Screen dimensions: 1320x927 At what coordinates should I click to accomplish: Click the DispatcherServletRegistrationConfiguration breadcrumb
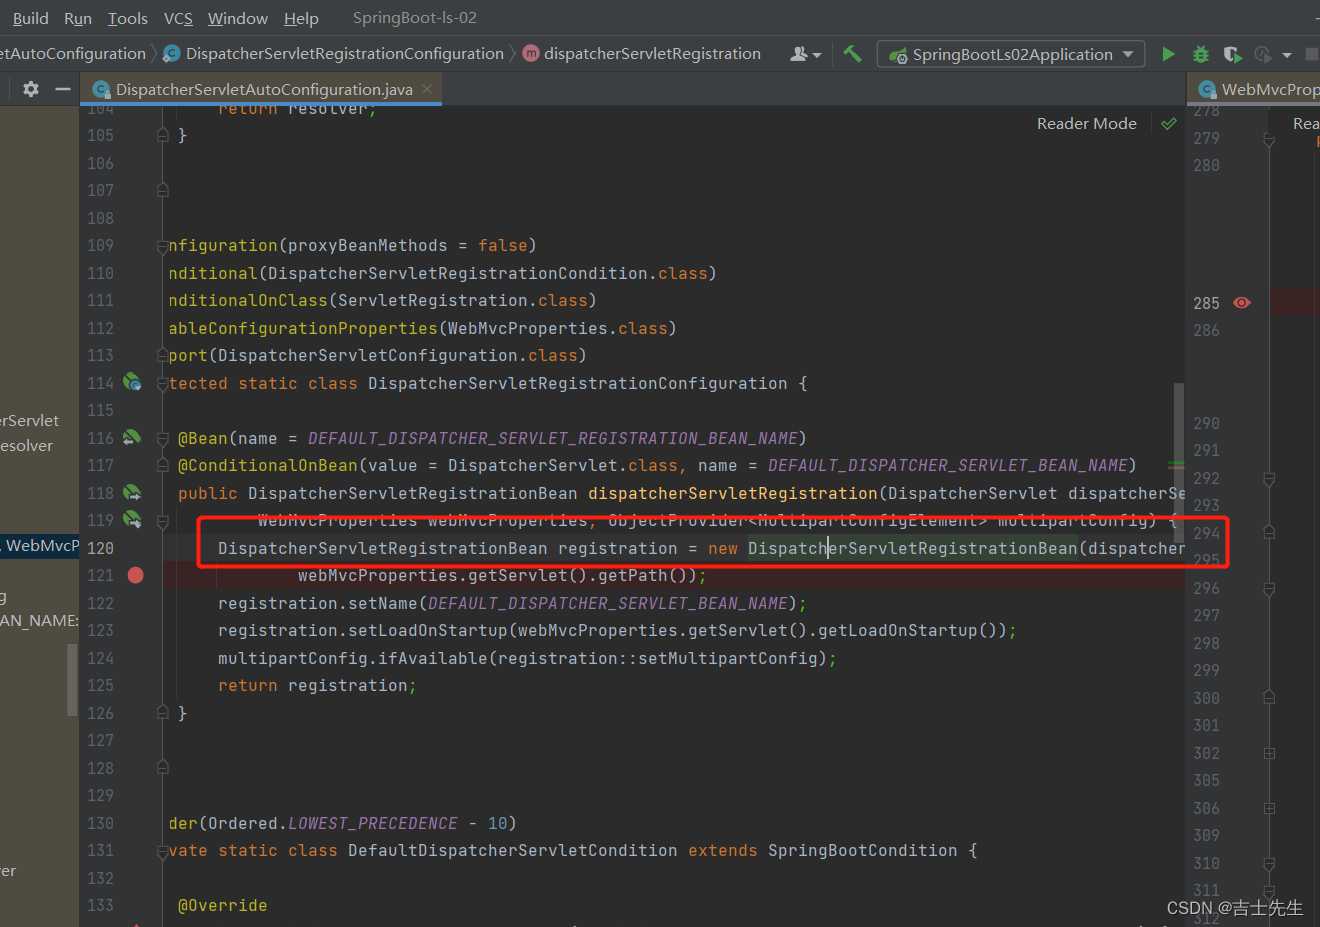pos(345,54)
